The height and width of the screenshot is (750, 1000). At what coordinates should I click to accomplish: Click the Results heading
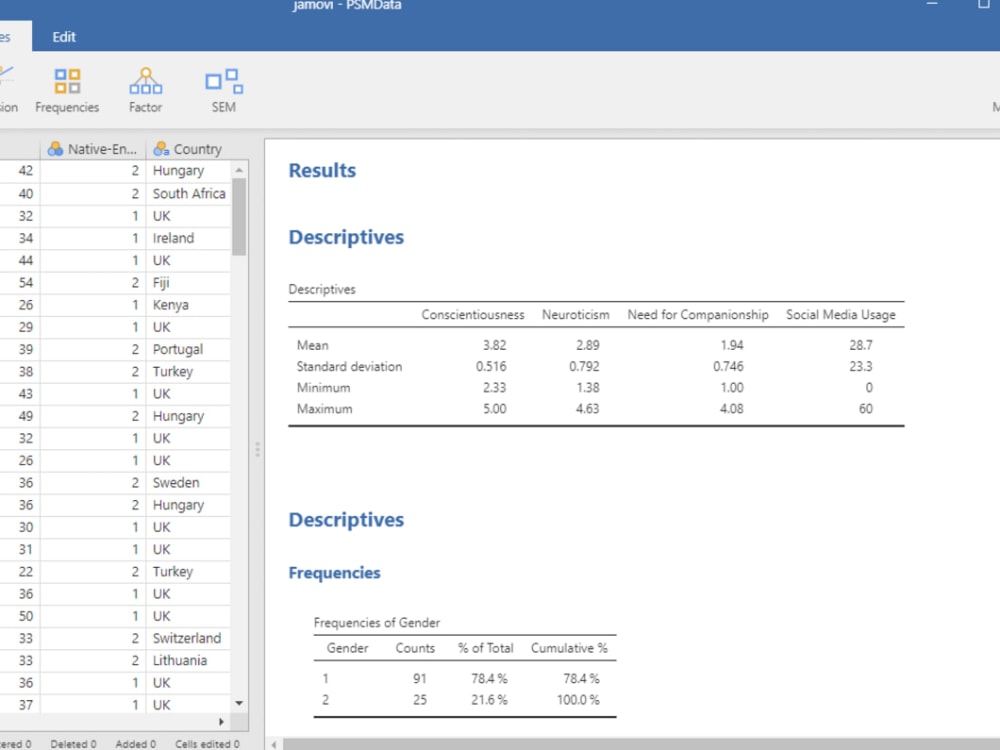coord(322,170)
